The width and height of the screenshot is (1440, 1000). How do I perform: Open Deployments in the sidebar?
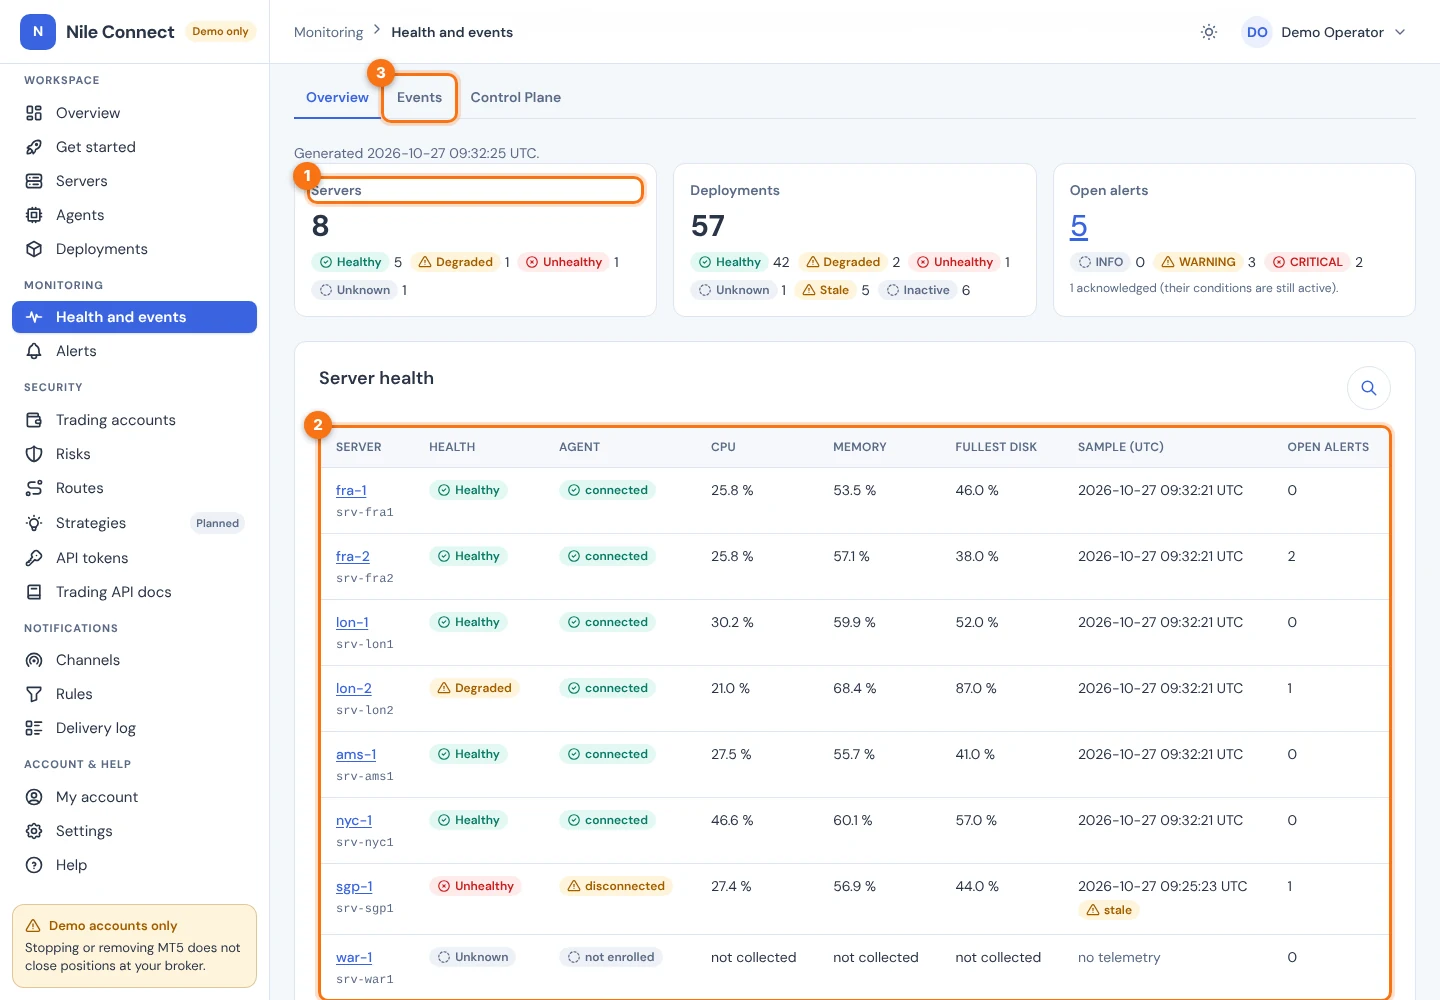134,249
